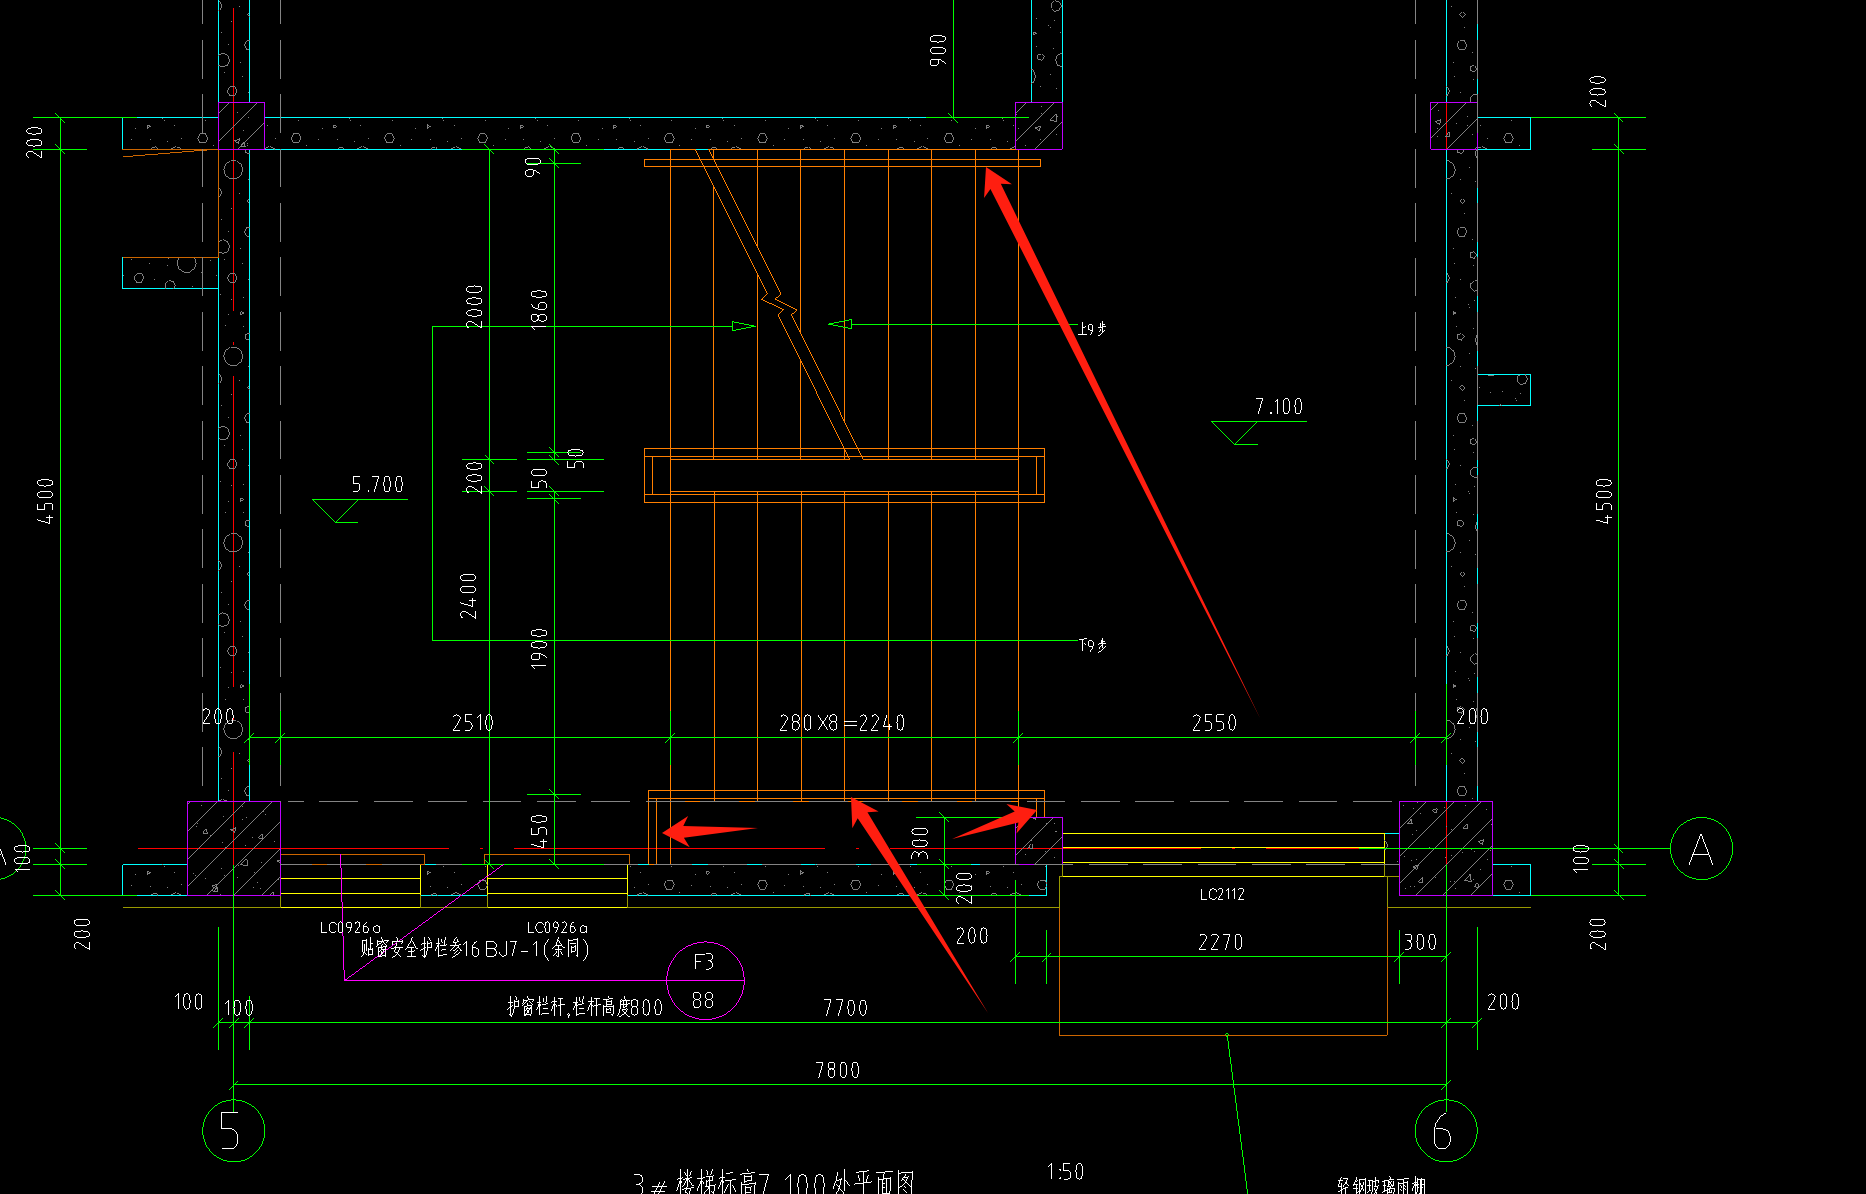Select the stair break line zigzag symbol

780,305
